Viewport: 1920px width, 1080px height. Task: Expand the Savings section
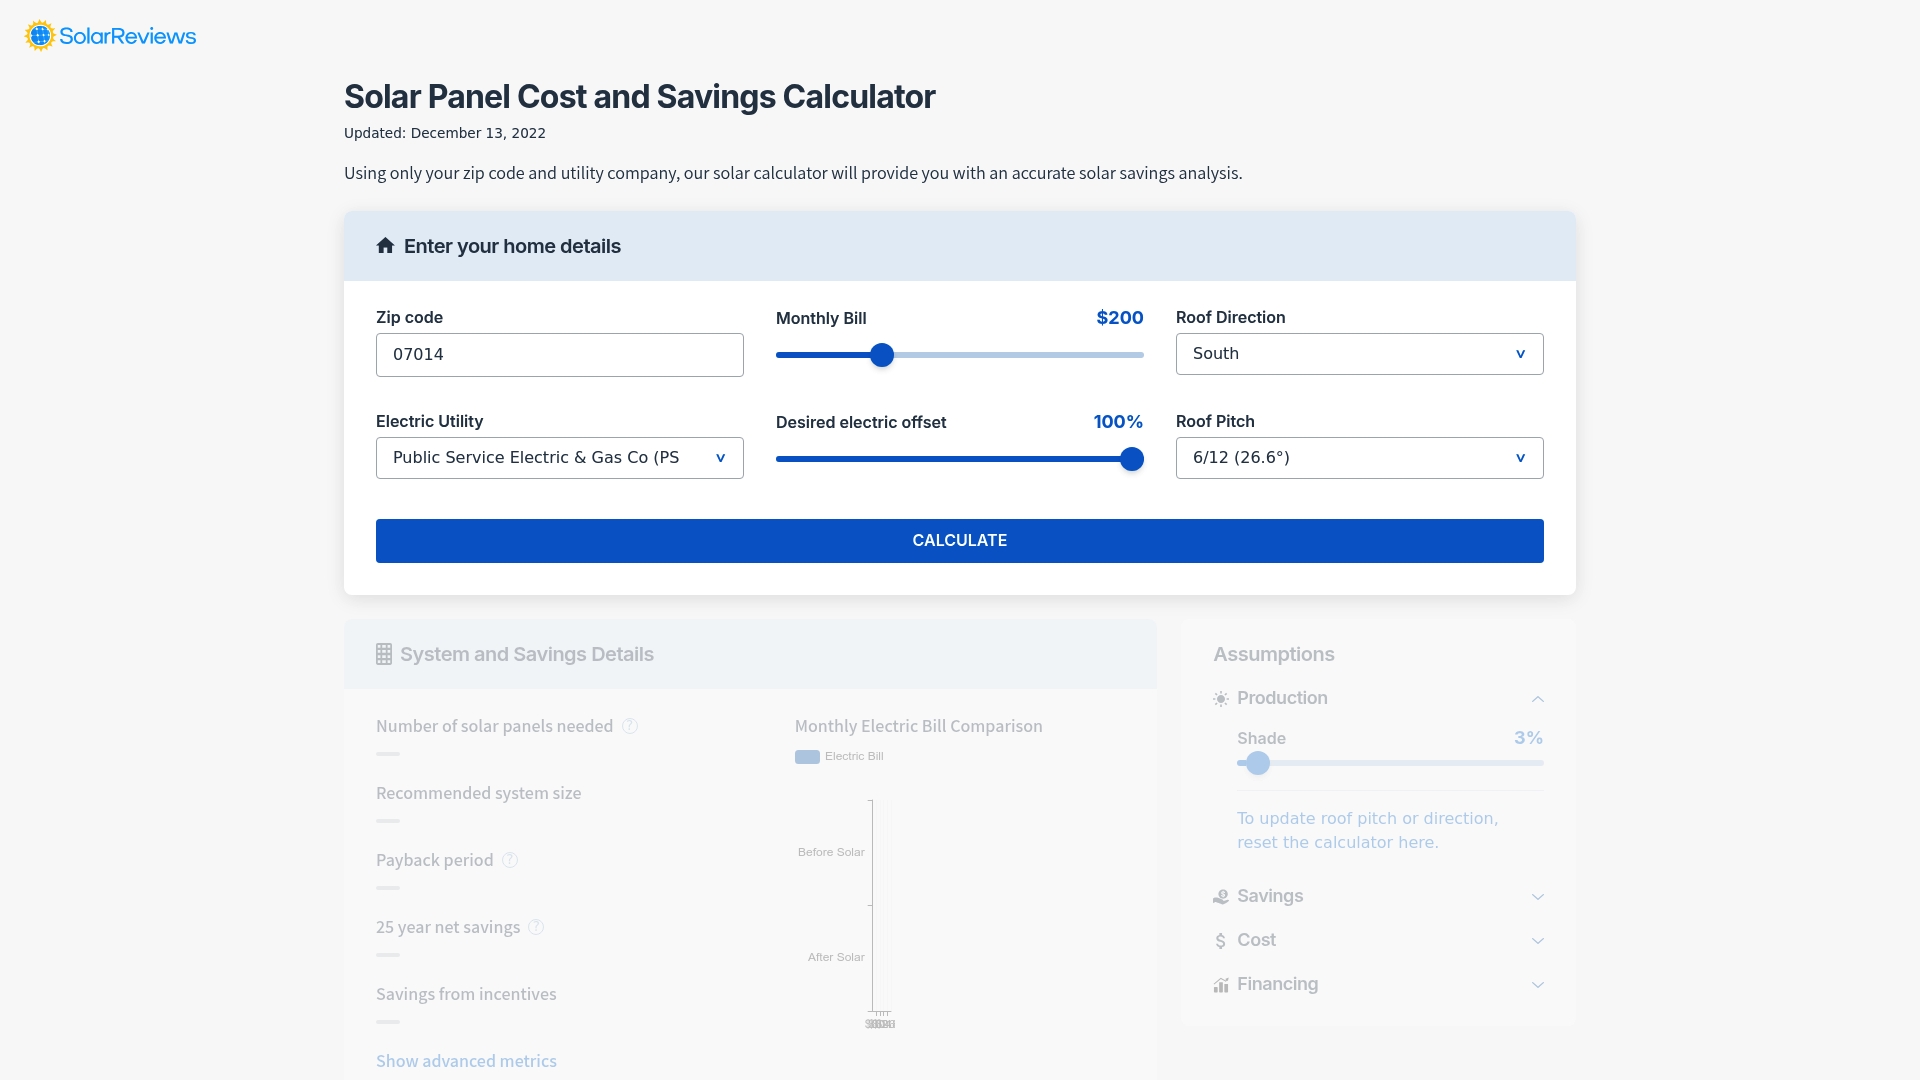point(1537,896)
